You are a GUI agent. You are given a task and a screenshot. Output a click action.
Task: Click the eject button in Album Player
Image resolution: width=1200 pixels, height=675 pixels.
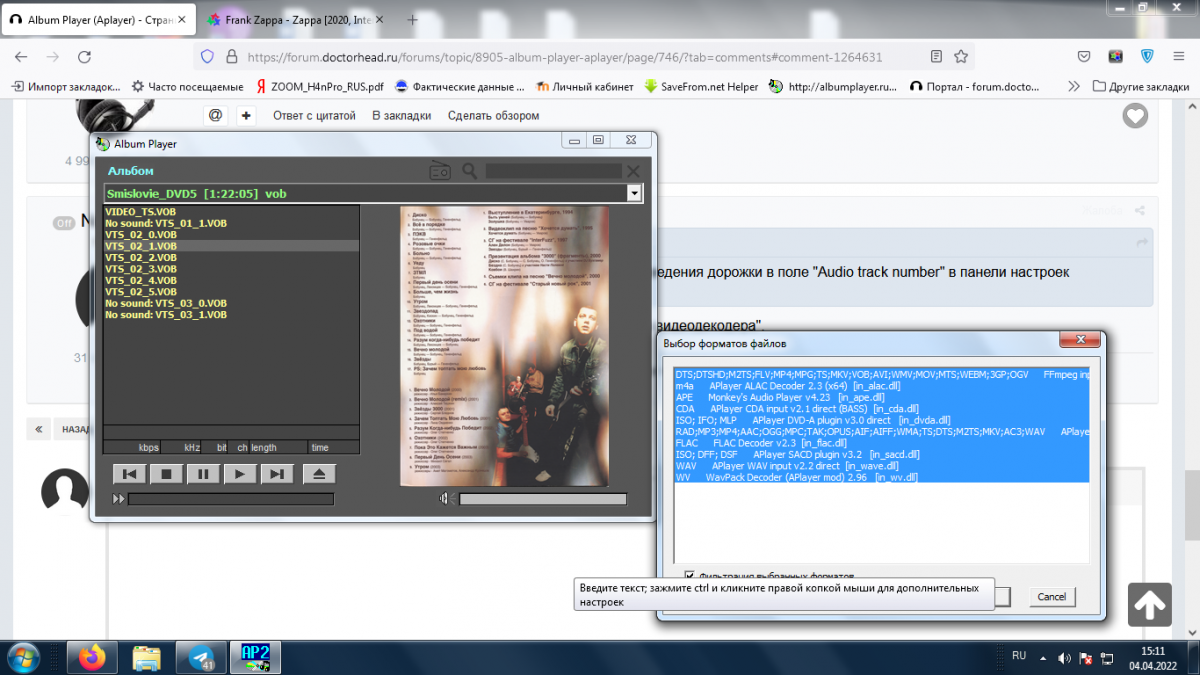point(319,474)
